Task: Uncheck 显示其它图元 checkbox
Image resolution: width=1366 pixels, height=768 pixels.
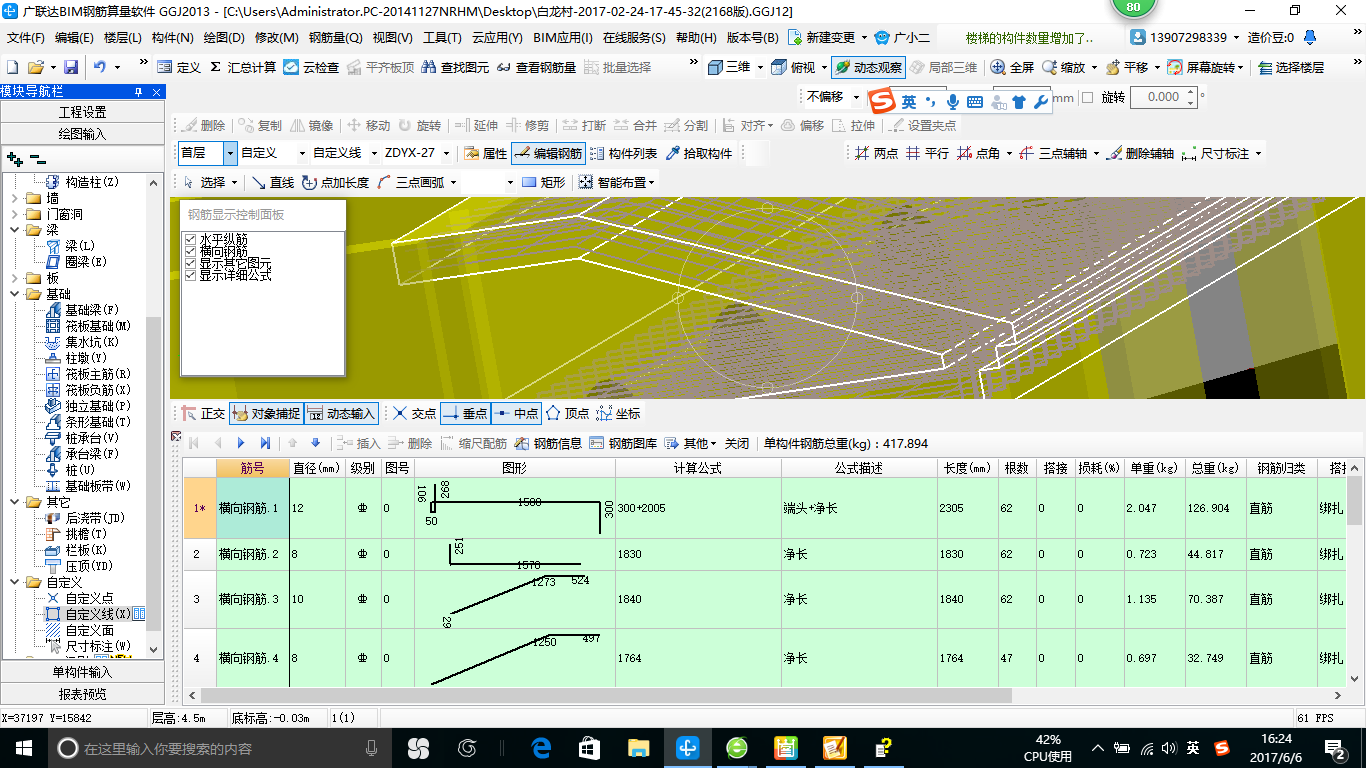Action: coord(191,263)
